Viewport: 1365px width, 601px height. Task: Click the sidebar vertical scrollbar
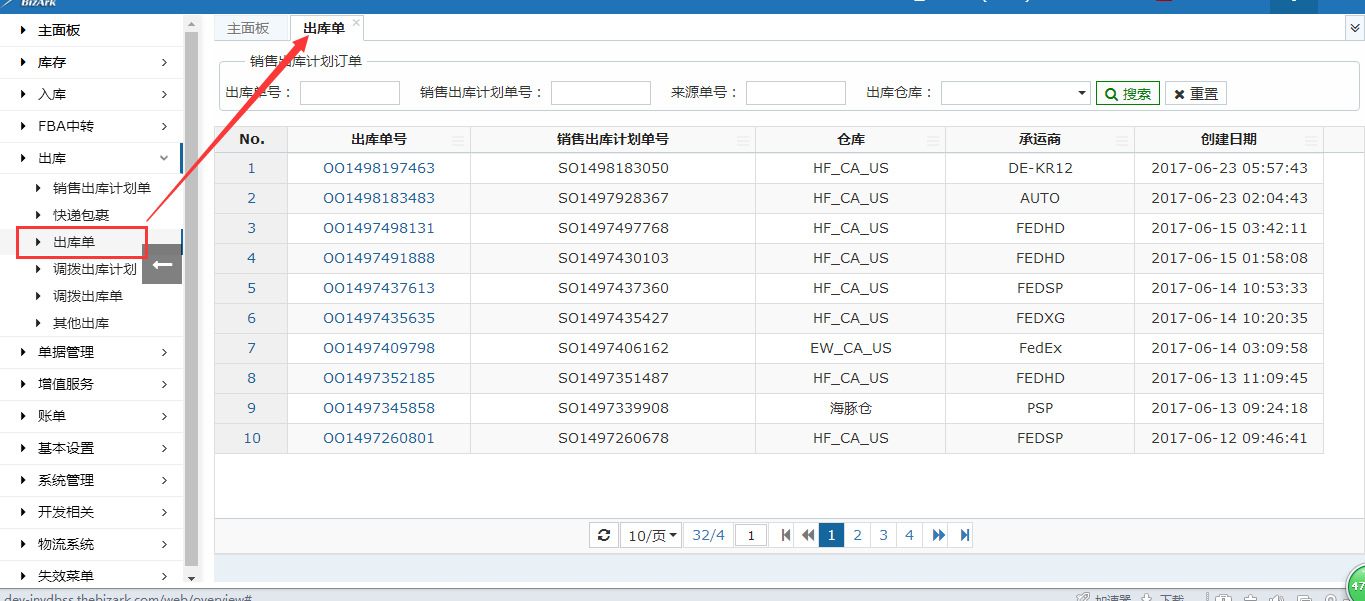[x=191, y=300]
